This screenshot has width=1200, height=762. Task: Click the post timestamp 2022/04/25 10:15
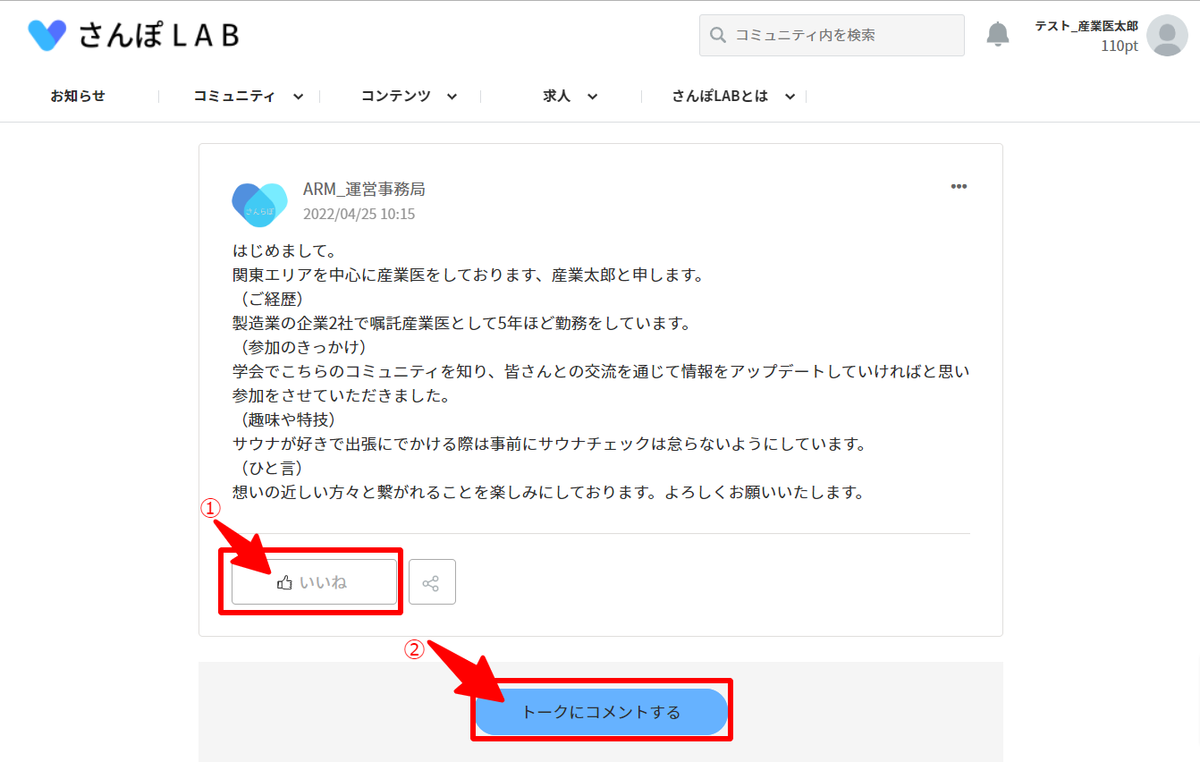(359, 214)
